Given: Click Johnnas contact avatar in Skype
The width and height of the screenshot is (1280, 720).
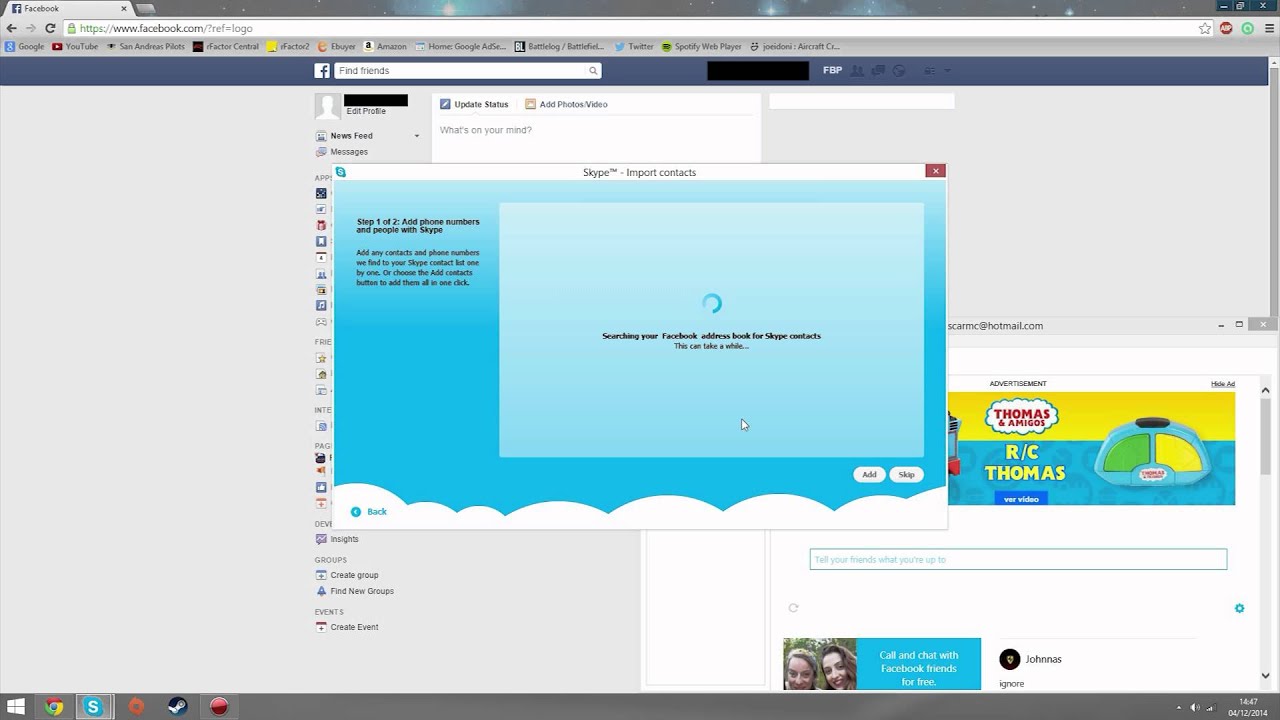Looking at the screenshot, I should tap(1009, 659).
